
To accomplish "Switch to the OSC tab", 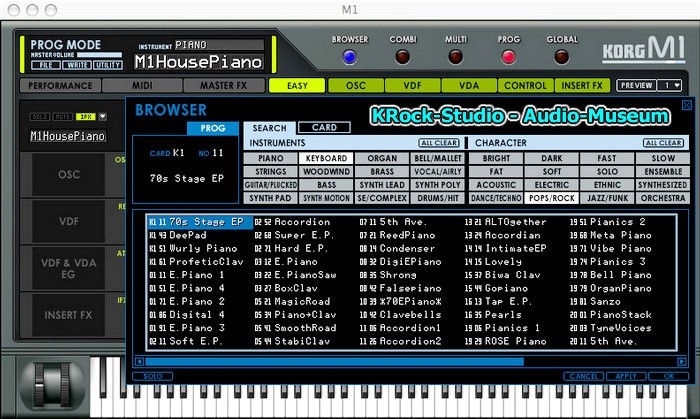I will point(356,85).
